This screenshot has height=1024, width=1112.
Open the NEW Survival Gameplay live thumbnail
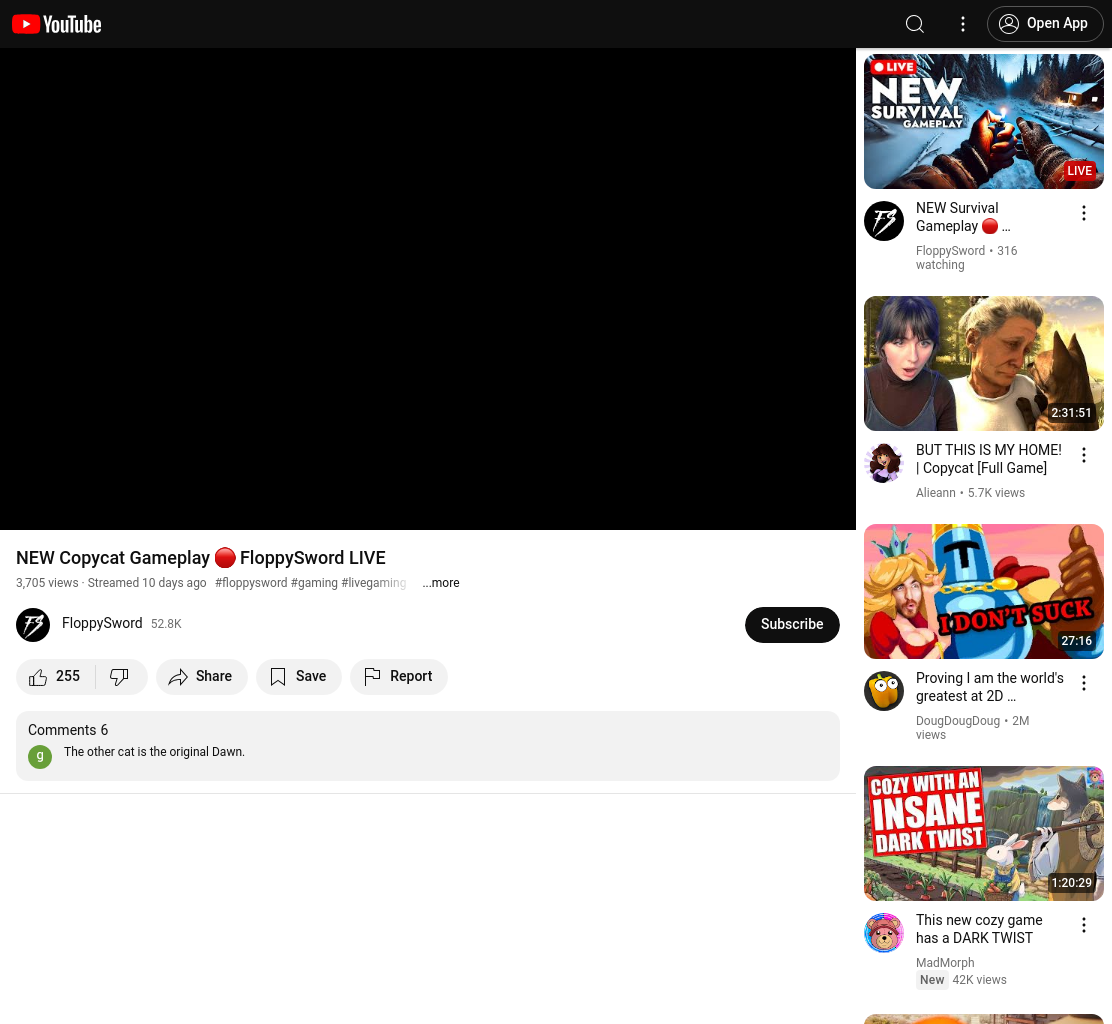pos(984,121)
